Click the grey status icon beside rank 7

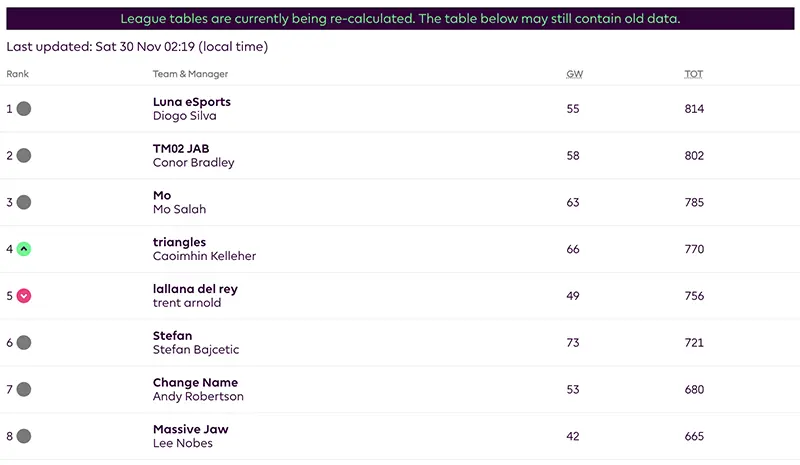24,390
